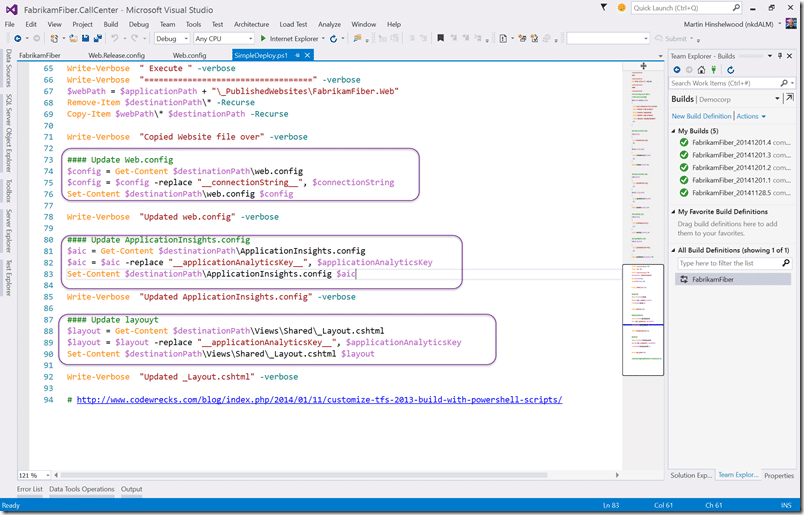Click the New Build Definition link

tap(701, 116)
